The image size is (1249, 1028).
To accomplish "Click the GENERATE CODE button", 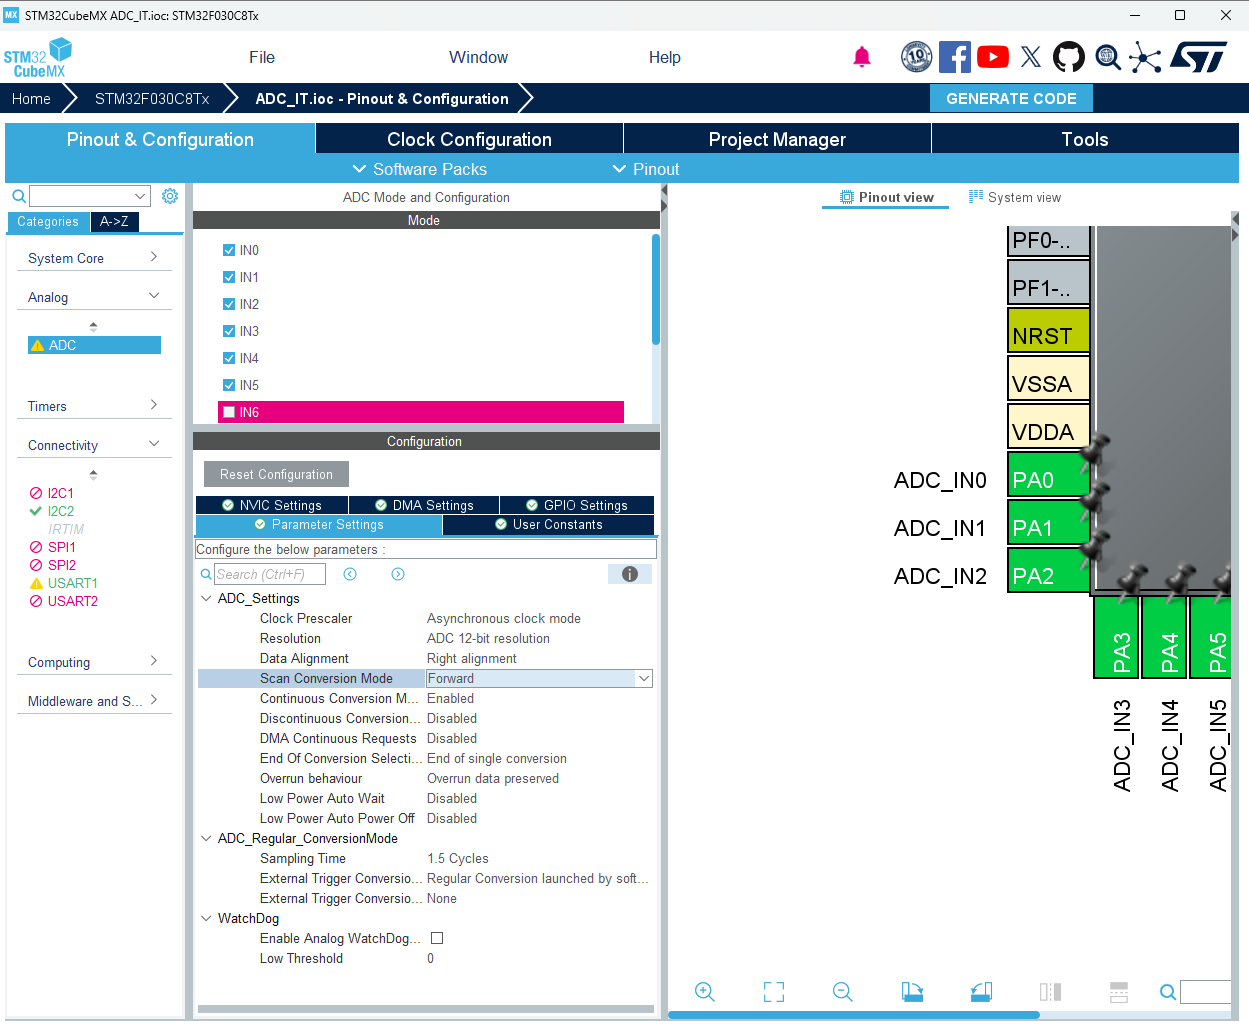I will point(1011,98).
